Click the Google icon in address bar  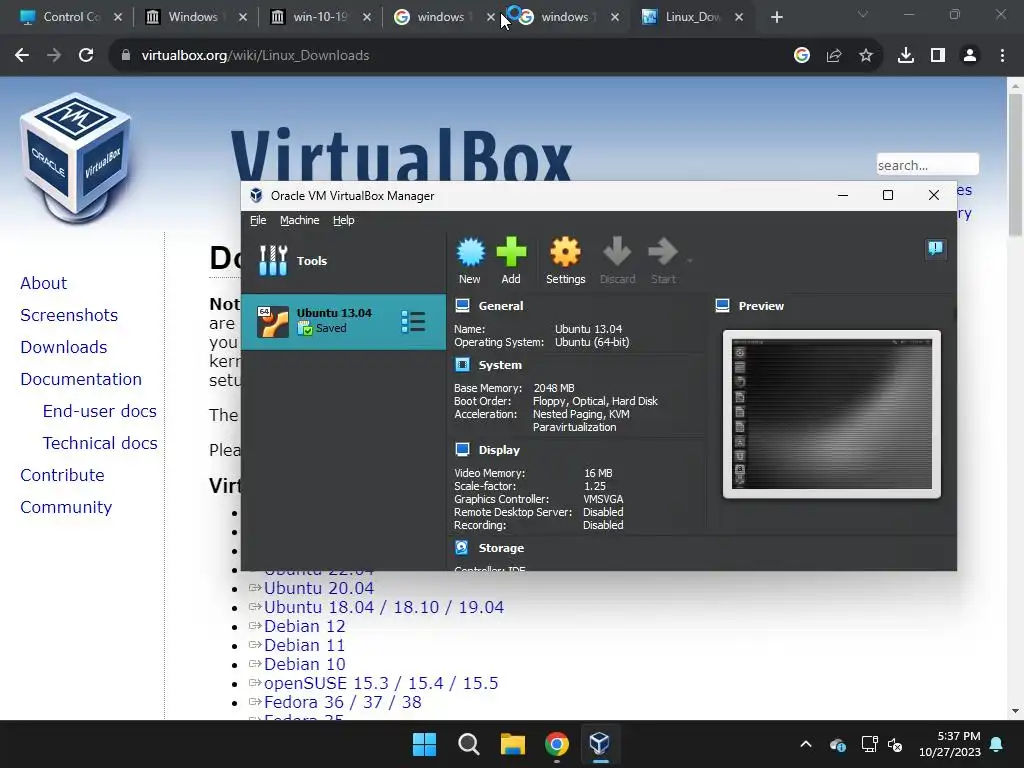[x=801, y=56]
